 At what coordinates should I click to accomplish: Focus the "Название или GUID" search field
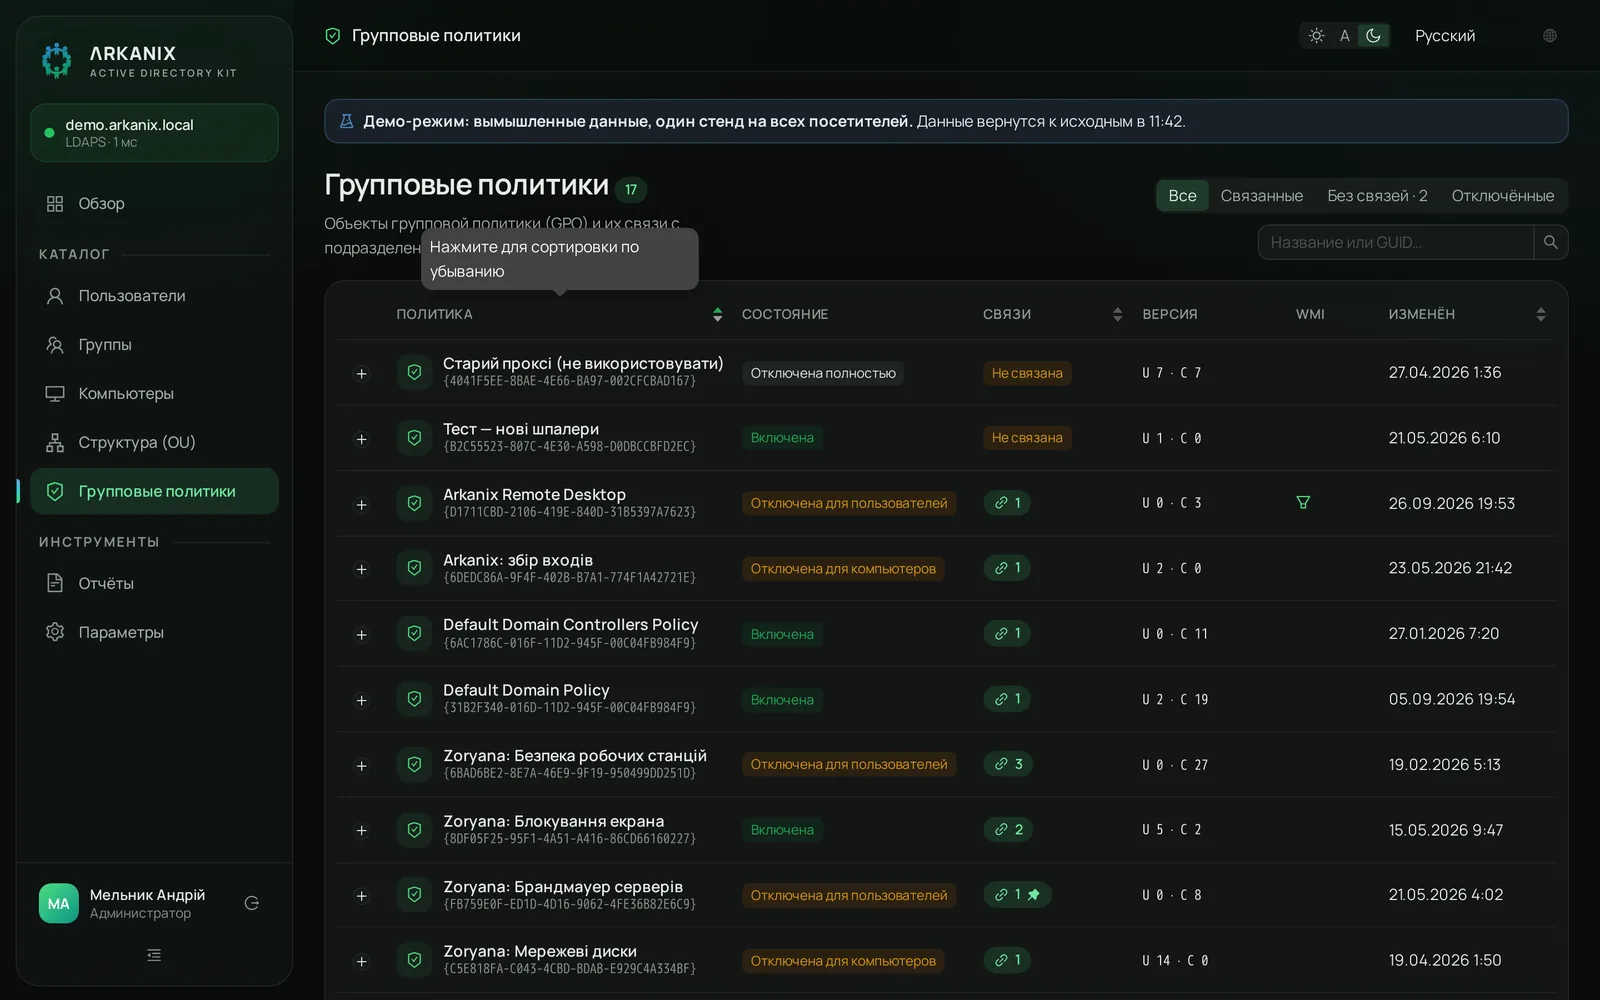1396,242
